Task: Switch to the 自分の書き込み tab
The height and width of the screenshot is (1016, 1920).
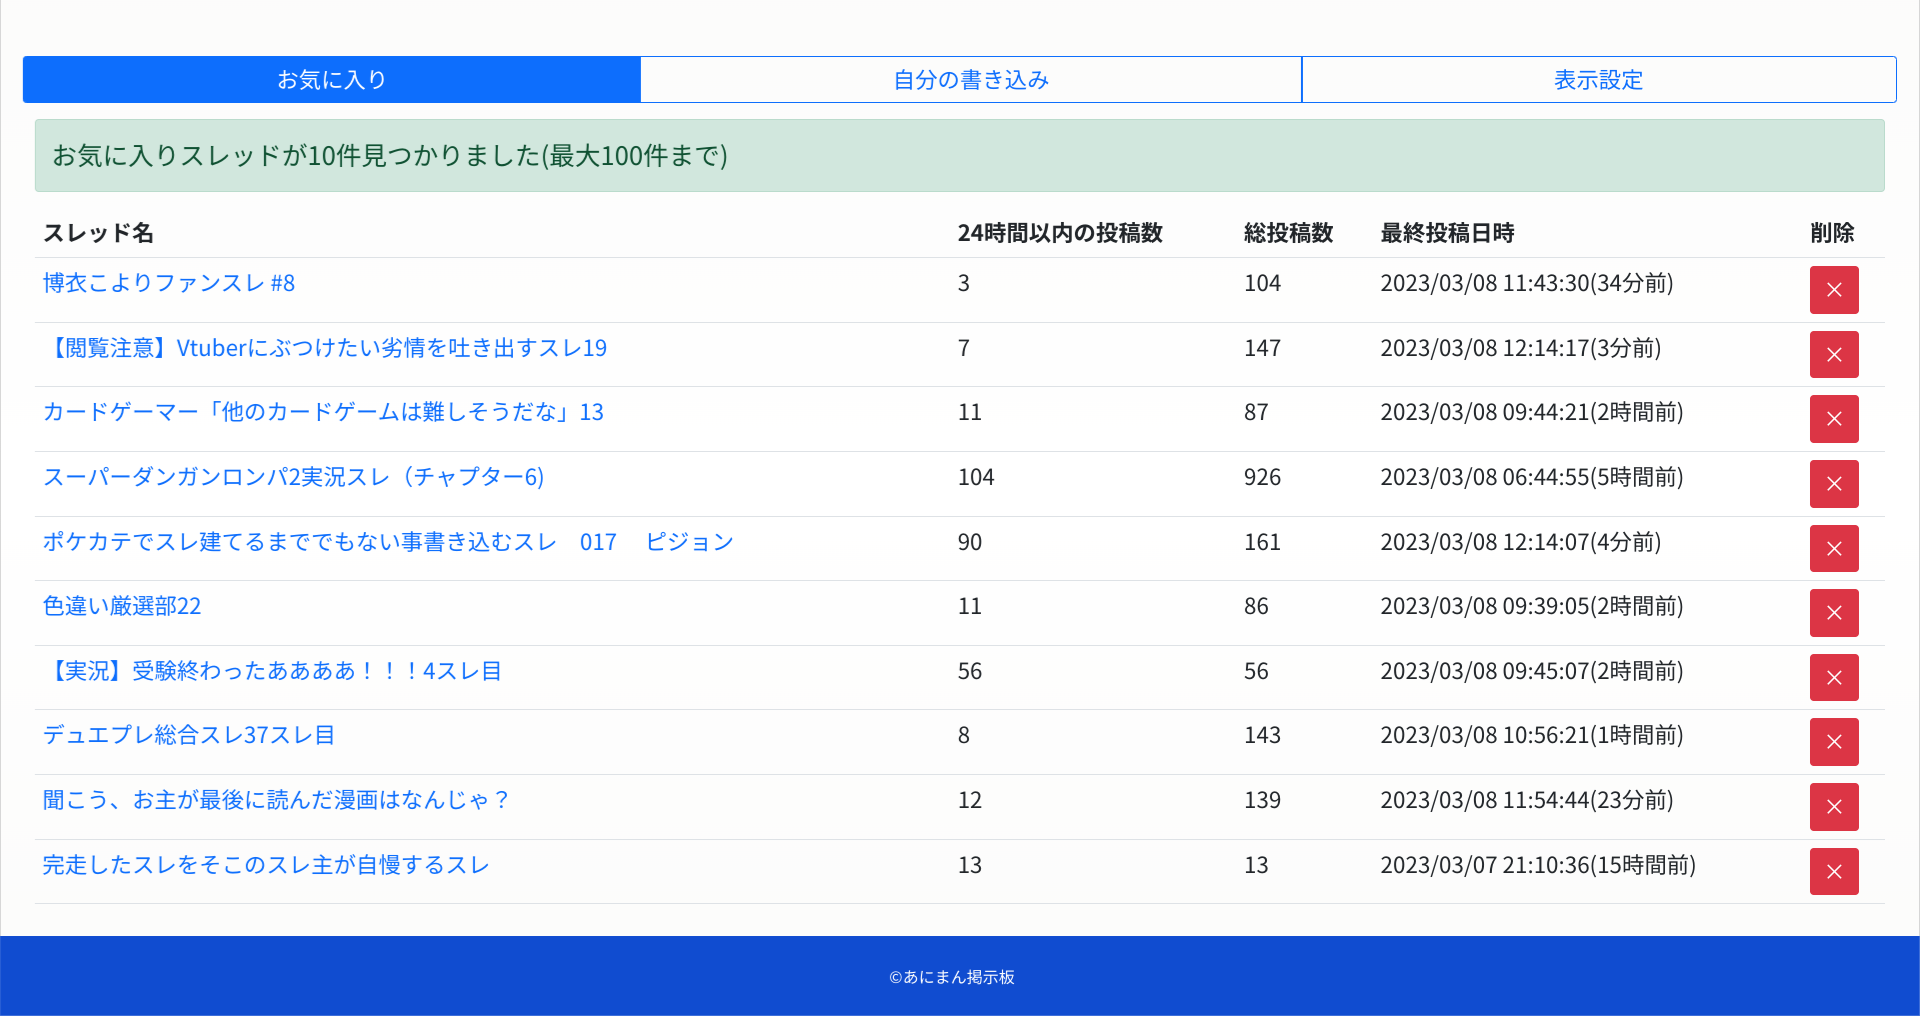Action: click(x=970, y=80)
